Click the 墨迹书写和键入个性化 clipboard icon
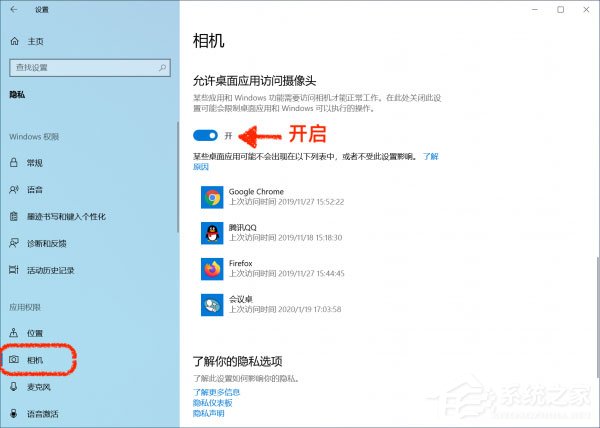Image resolution: width=600 pixels, height=428 pixels. pos(14,216)
